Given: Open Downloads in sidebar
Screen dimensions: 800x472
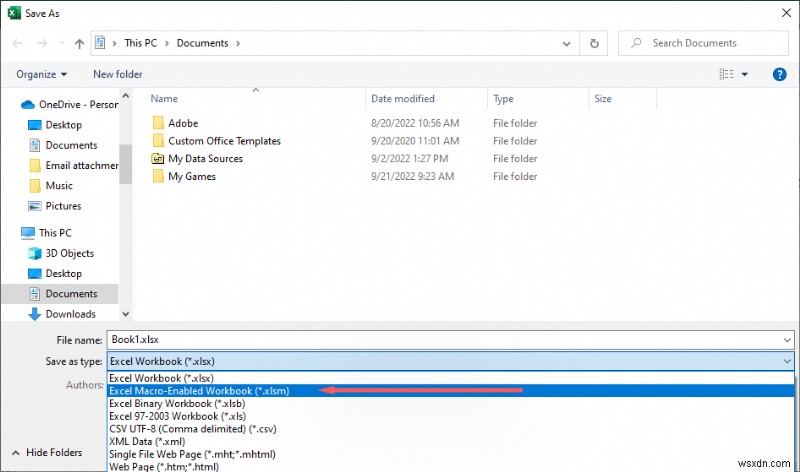Looking at the screenshot, I should [62, 314].
